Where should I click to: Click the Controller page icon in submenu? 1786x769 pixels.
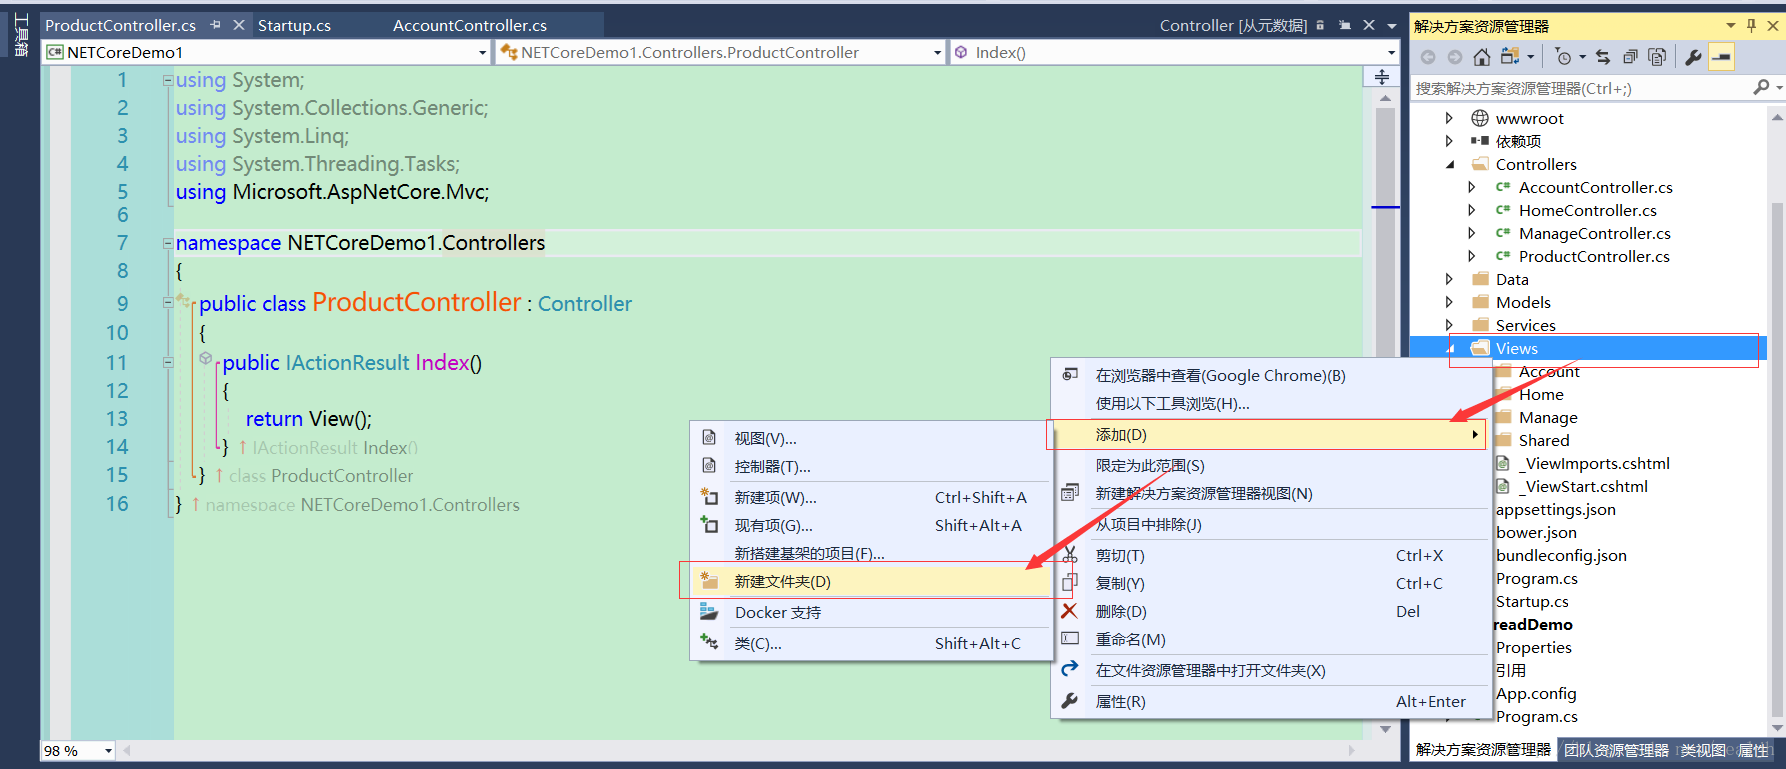[709, 465]
